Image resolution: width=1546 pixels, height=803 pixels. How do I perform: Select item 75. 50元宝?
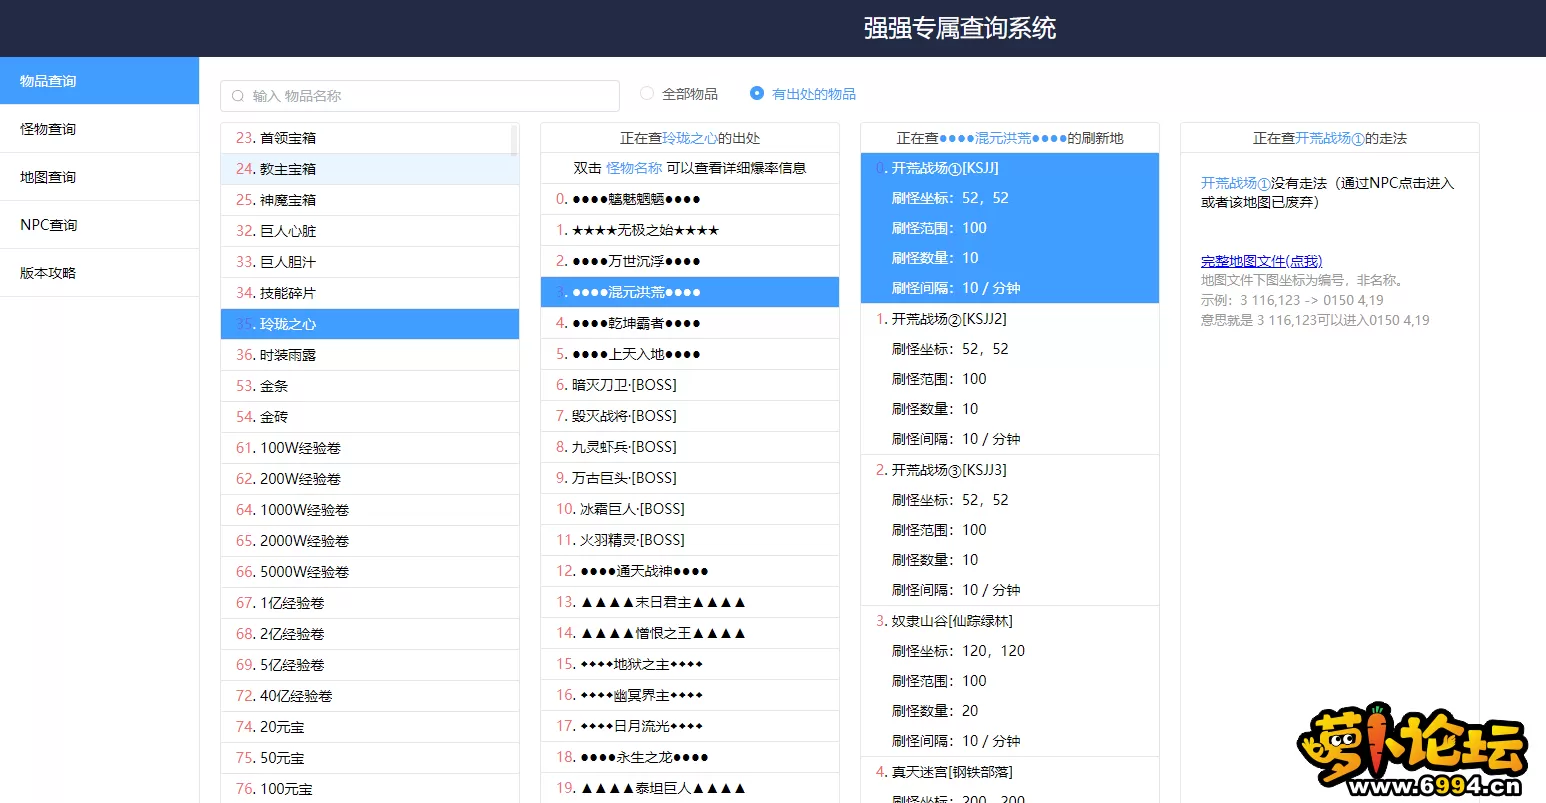pyautogui.click(x=370, y=758)
